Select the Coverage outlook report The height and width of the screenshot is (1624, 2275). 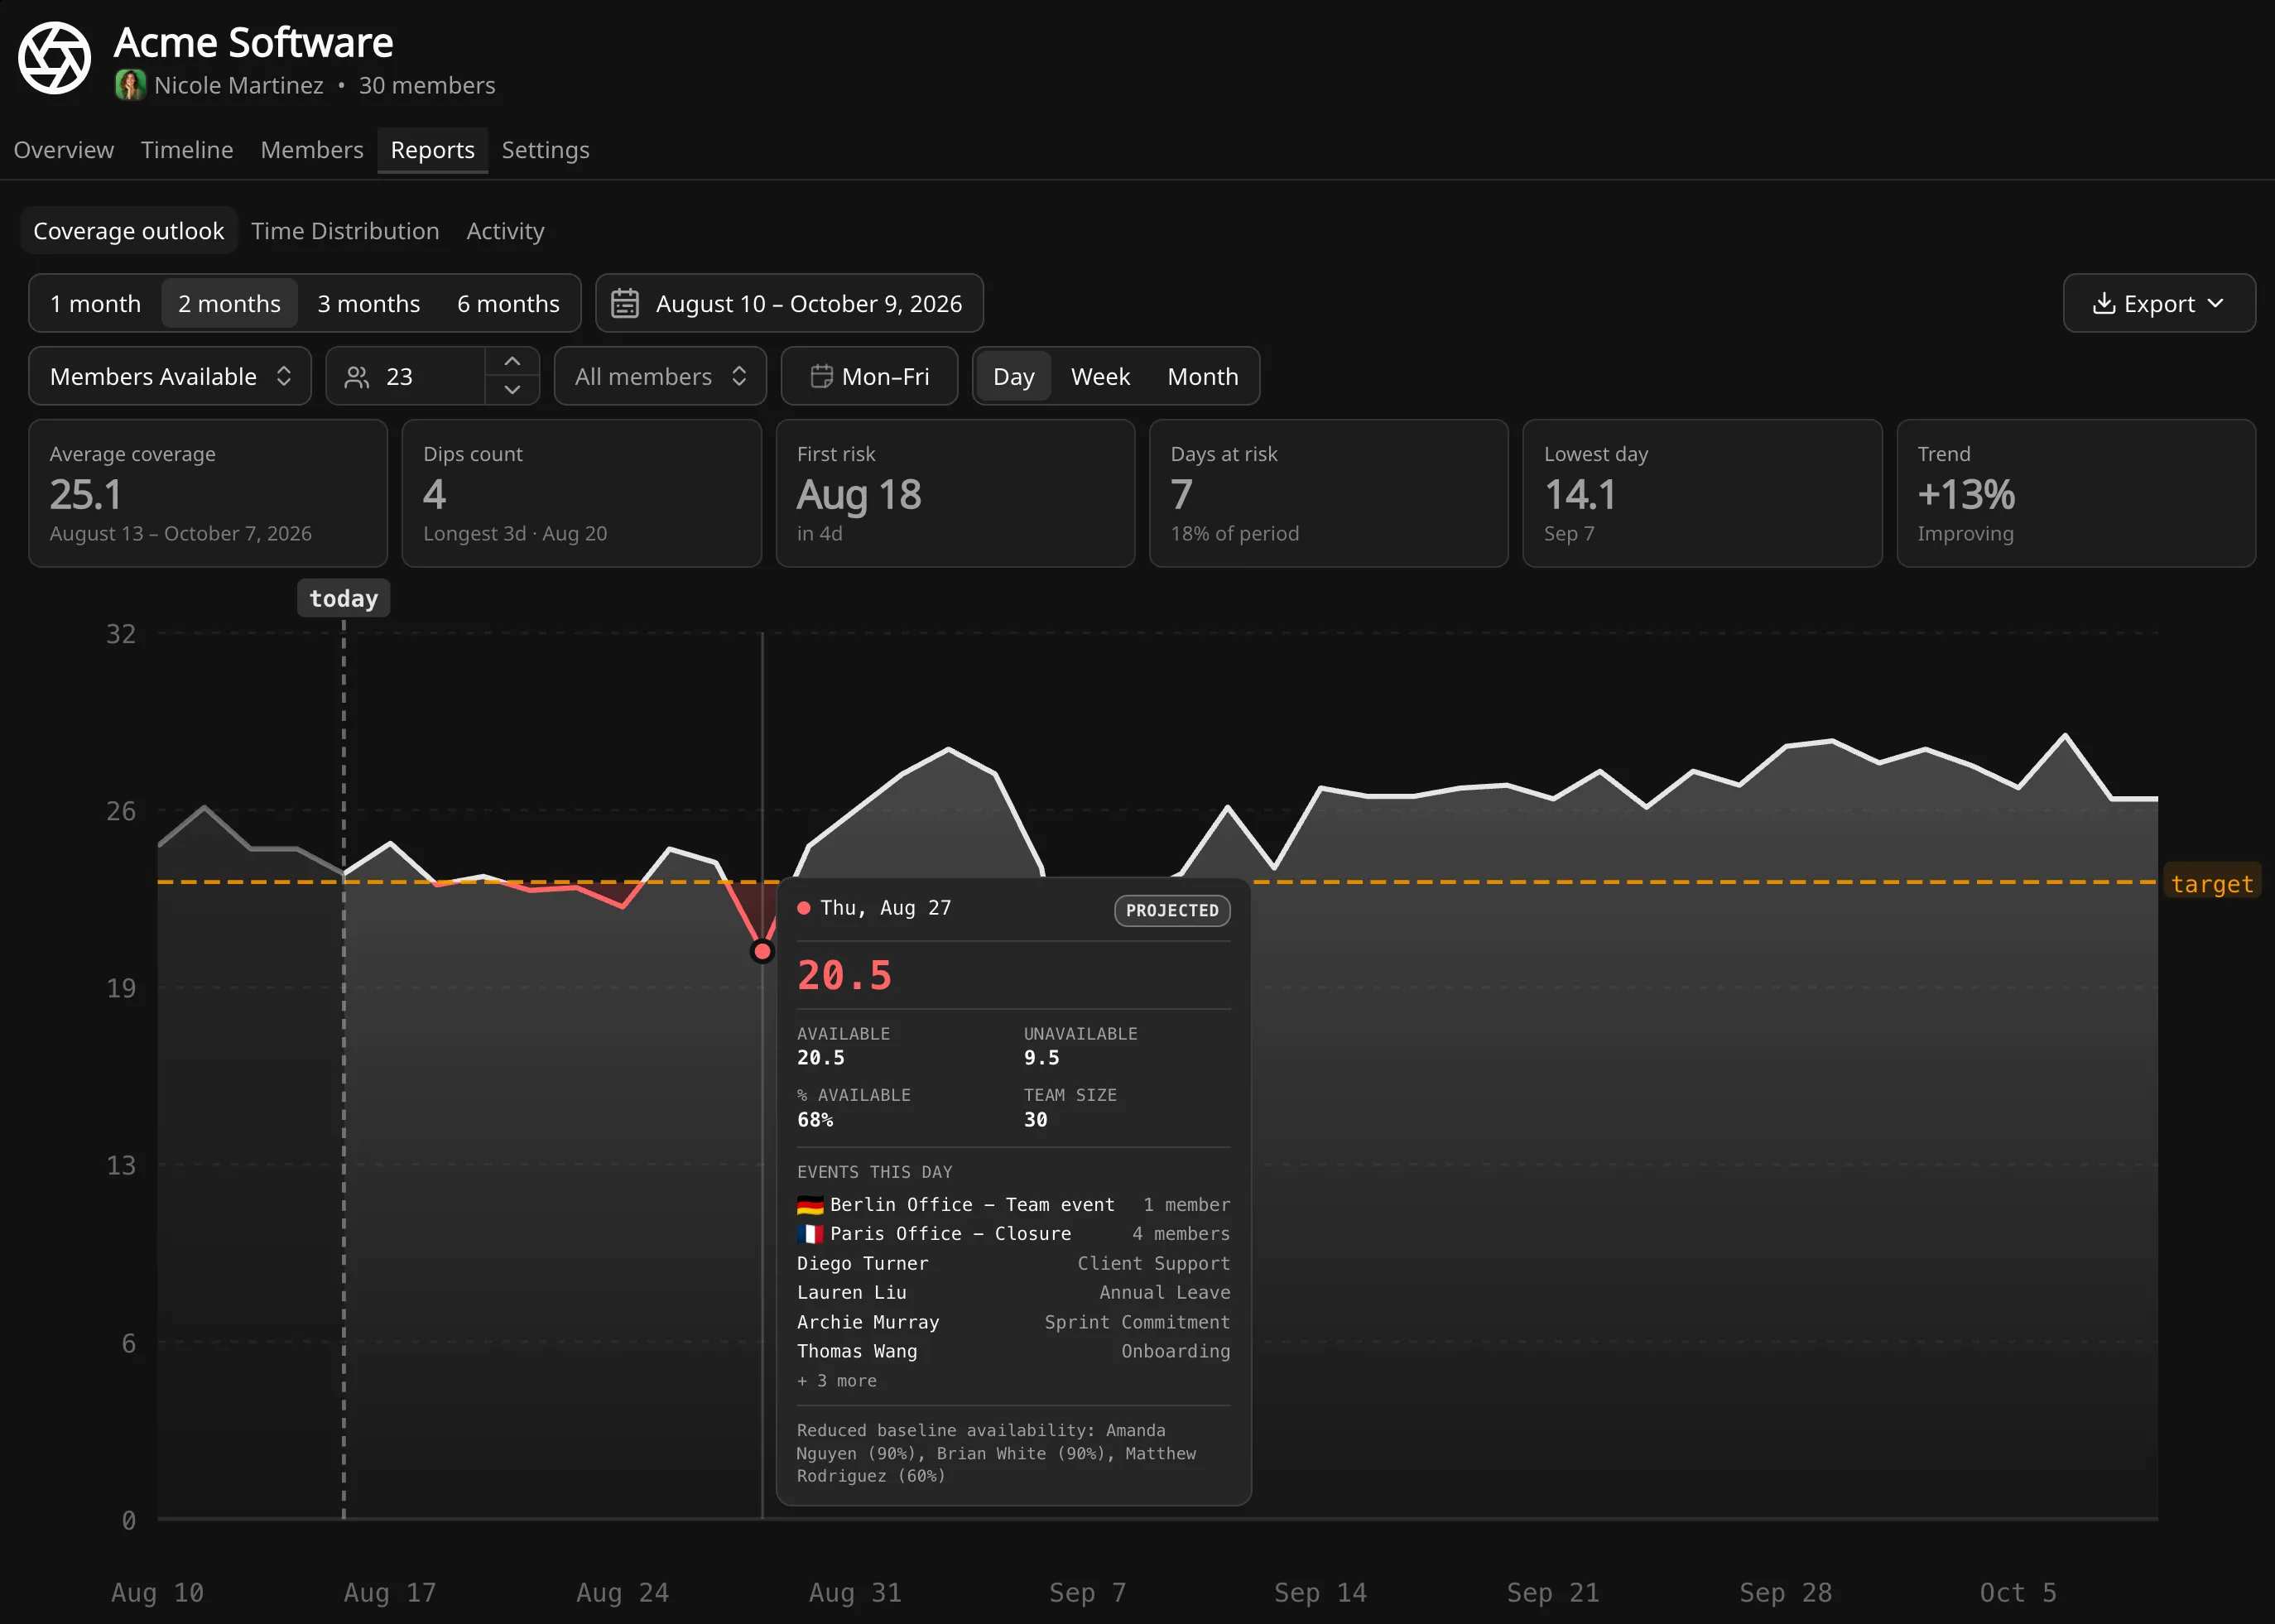[128, 231]
